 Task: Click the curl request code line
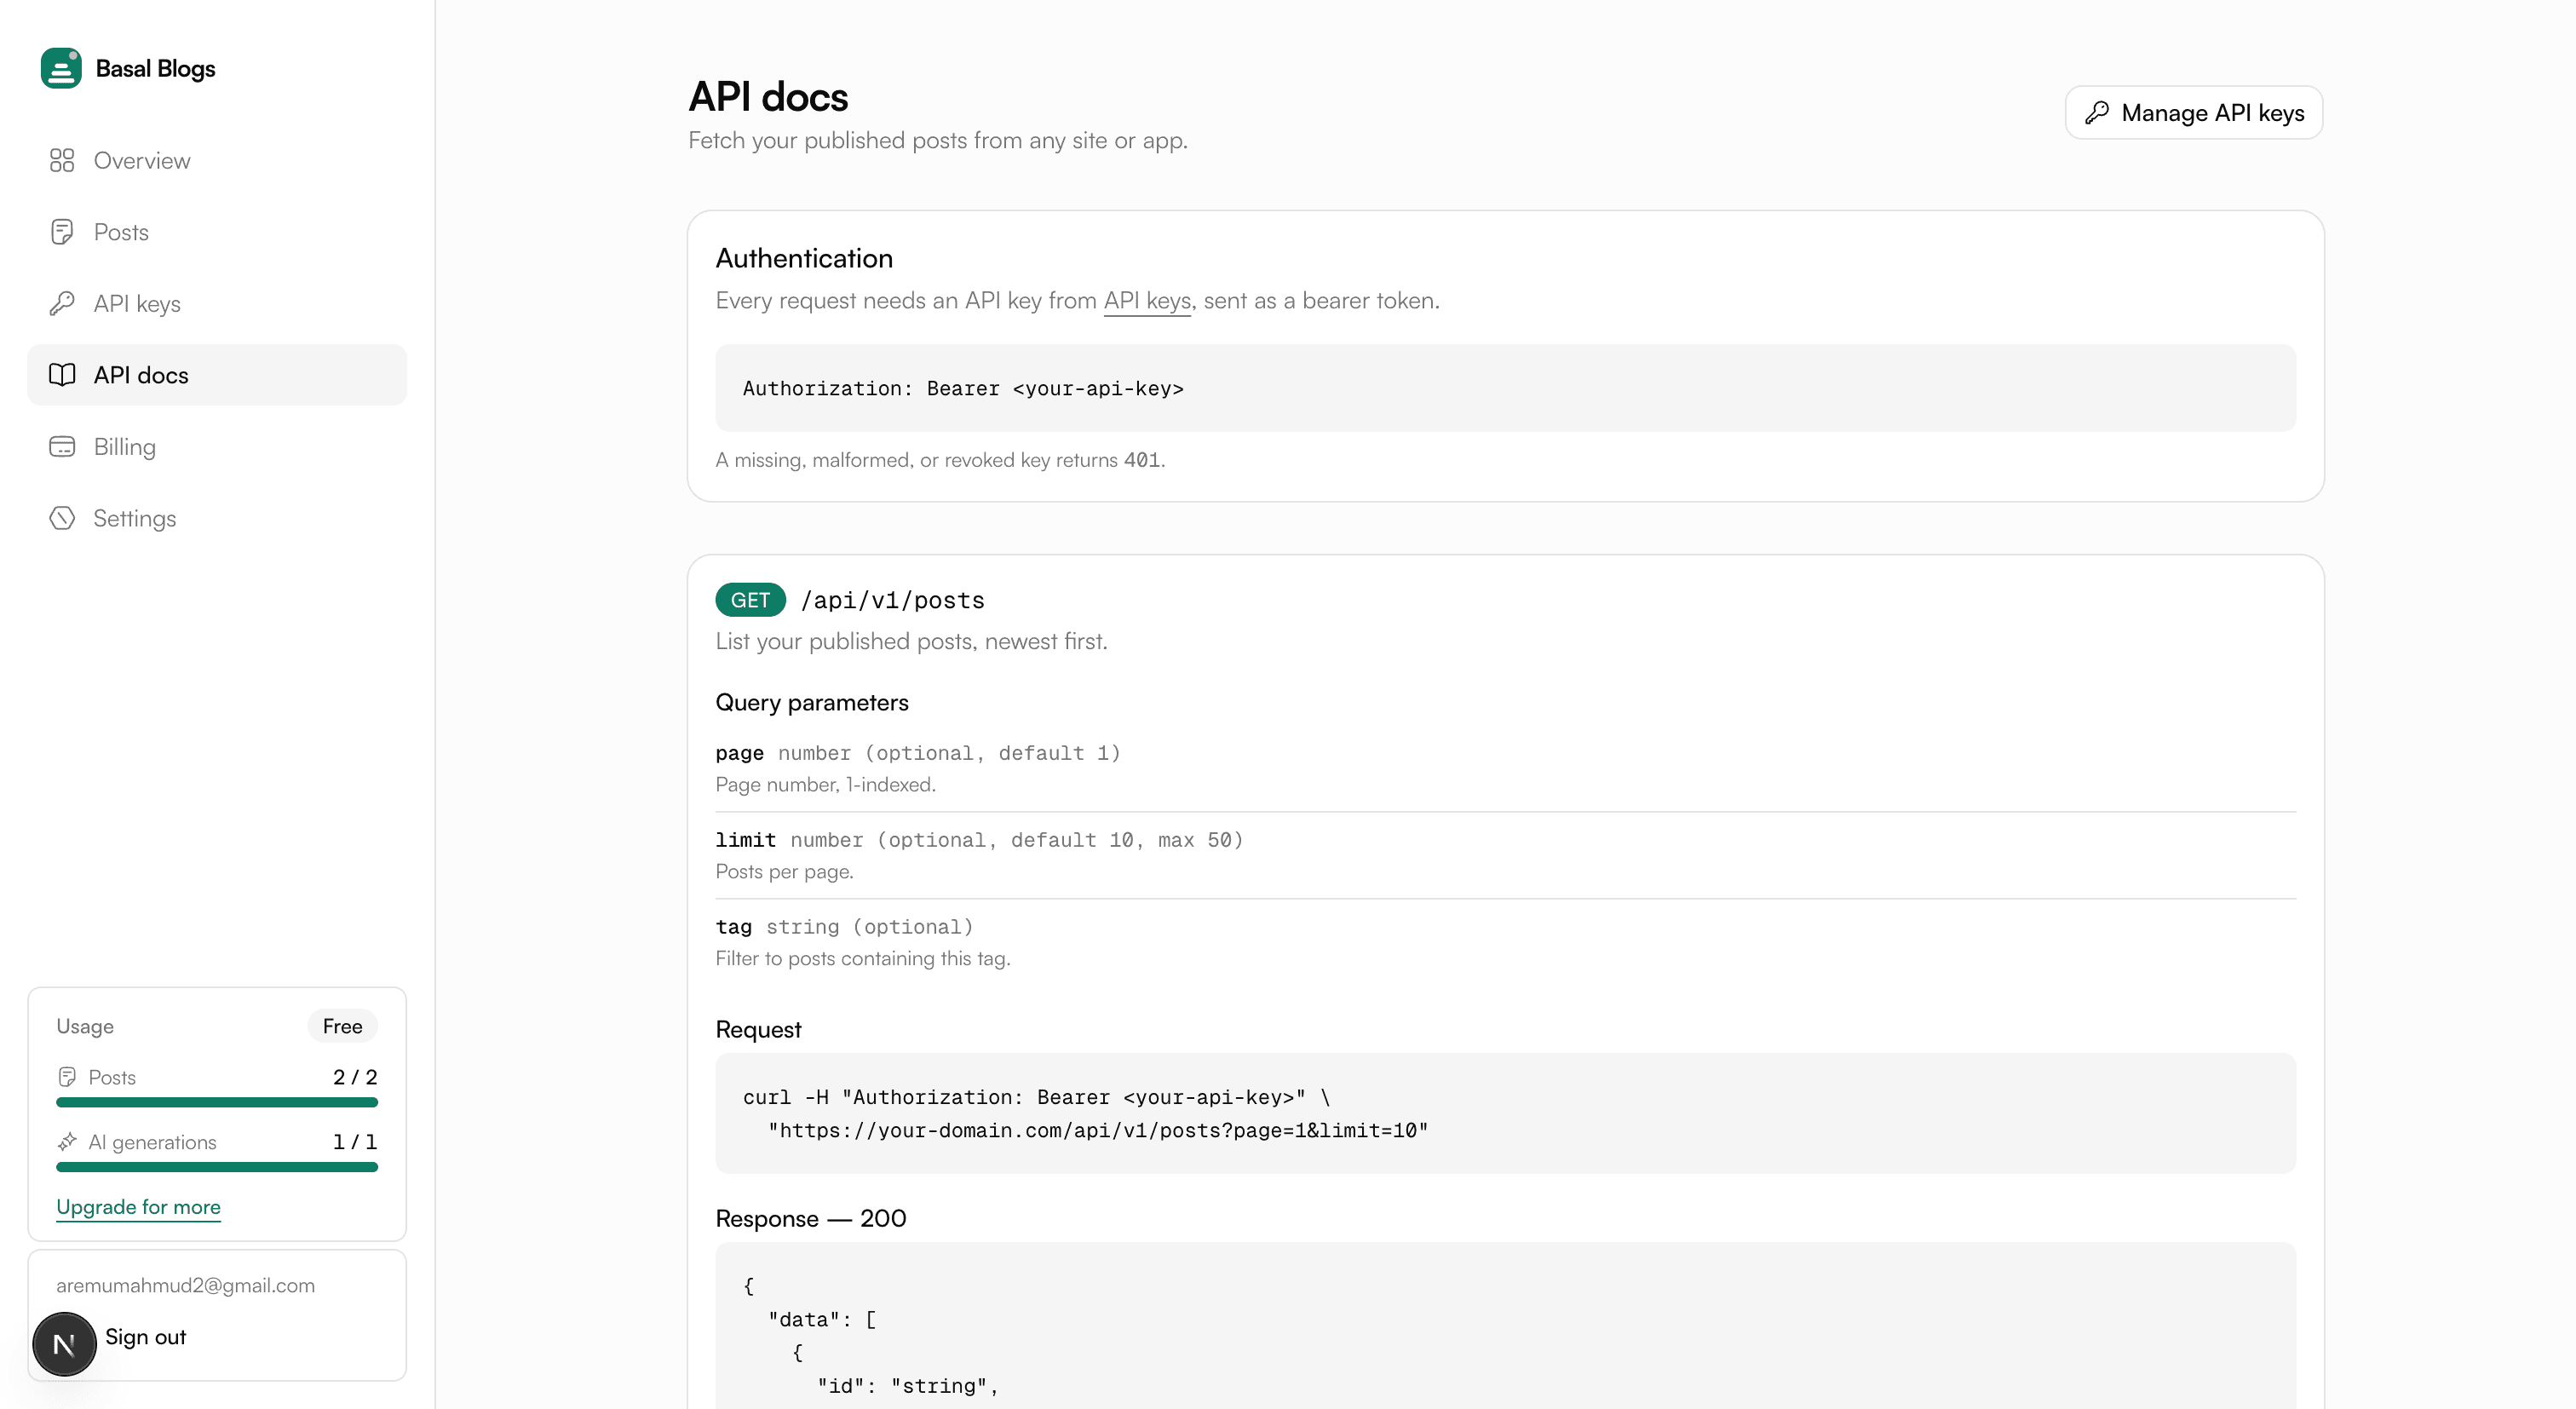tap(1036, 1097)
